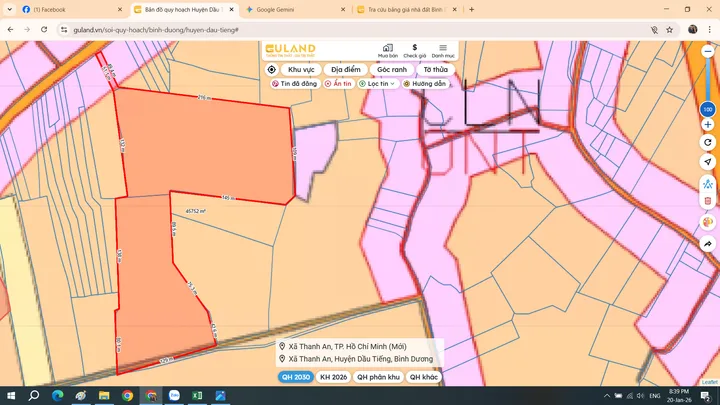
Task: Open the Mua bán house icon
Action: point(388,51)
